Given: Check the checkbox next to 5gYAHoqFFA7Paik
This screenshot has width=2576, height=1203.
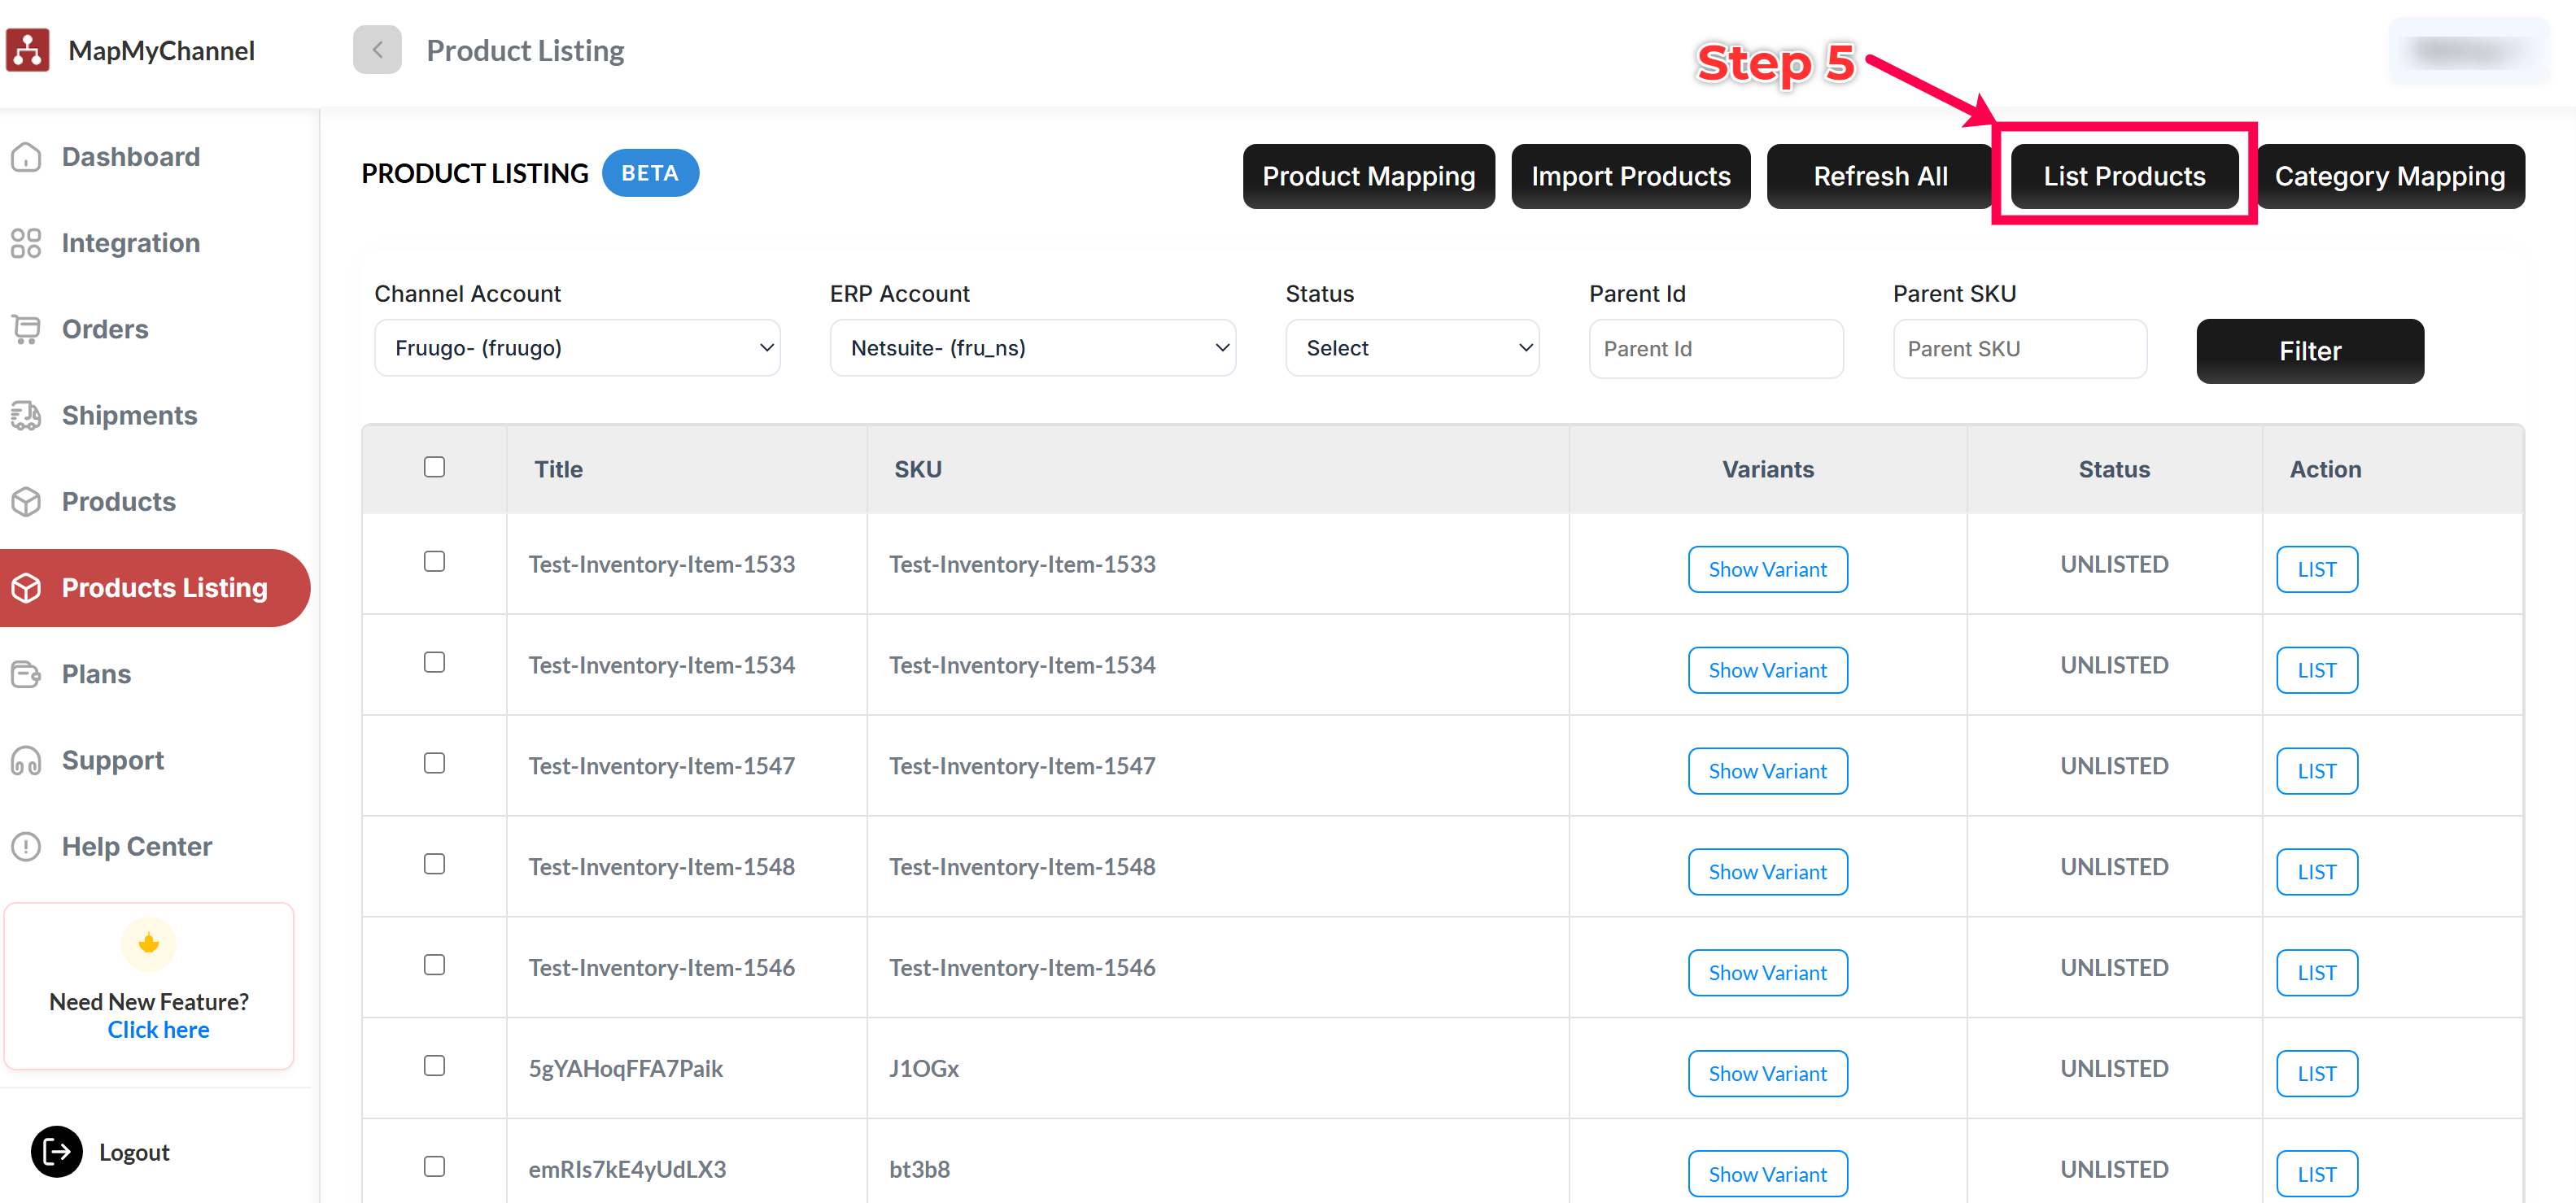Looking at the screenshot, I should pyautogui.click(x=434, y=1066).
